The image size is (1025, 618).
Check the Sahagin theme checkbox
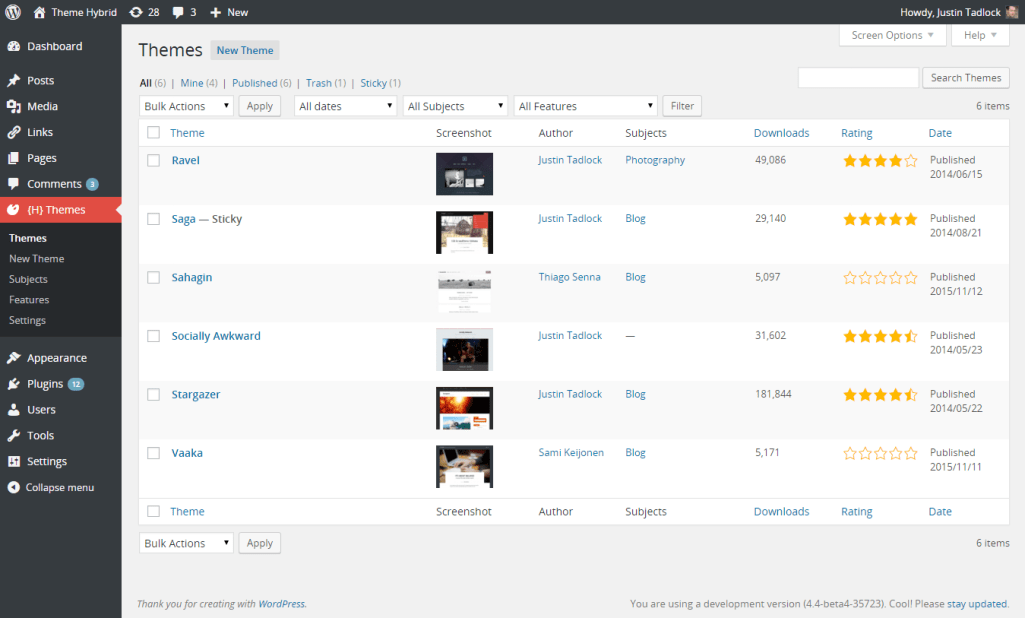[x=154, y=277]
